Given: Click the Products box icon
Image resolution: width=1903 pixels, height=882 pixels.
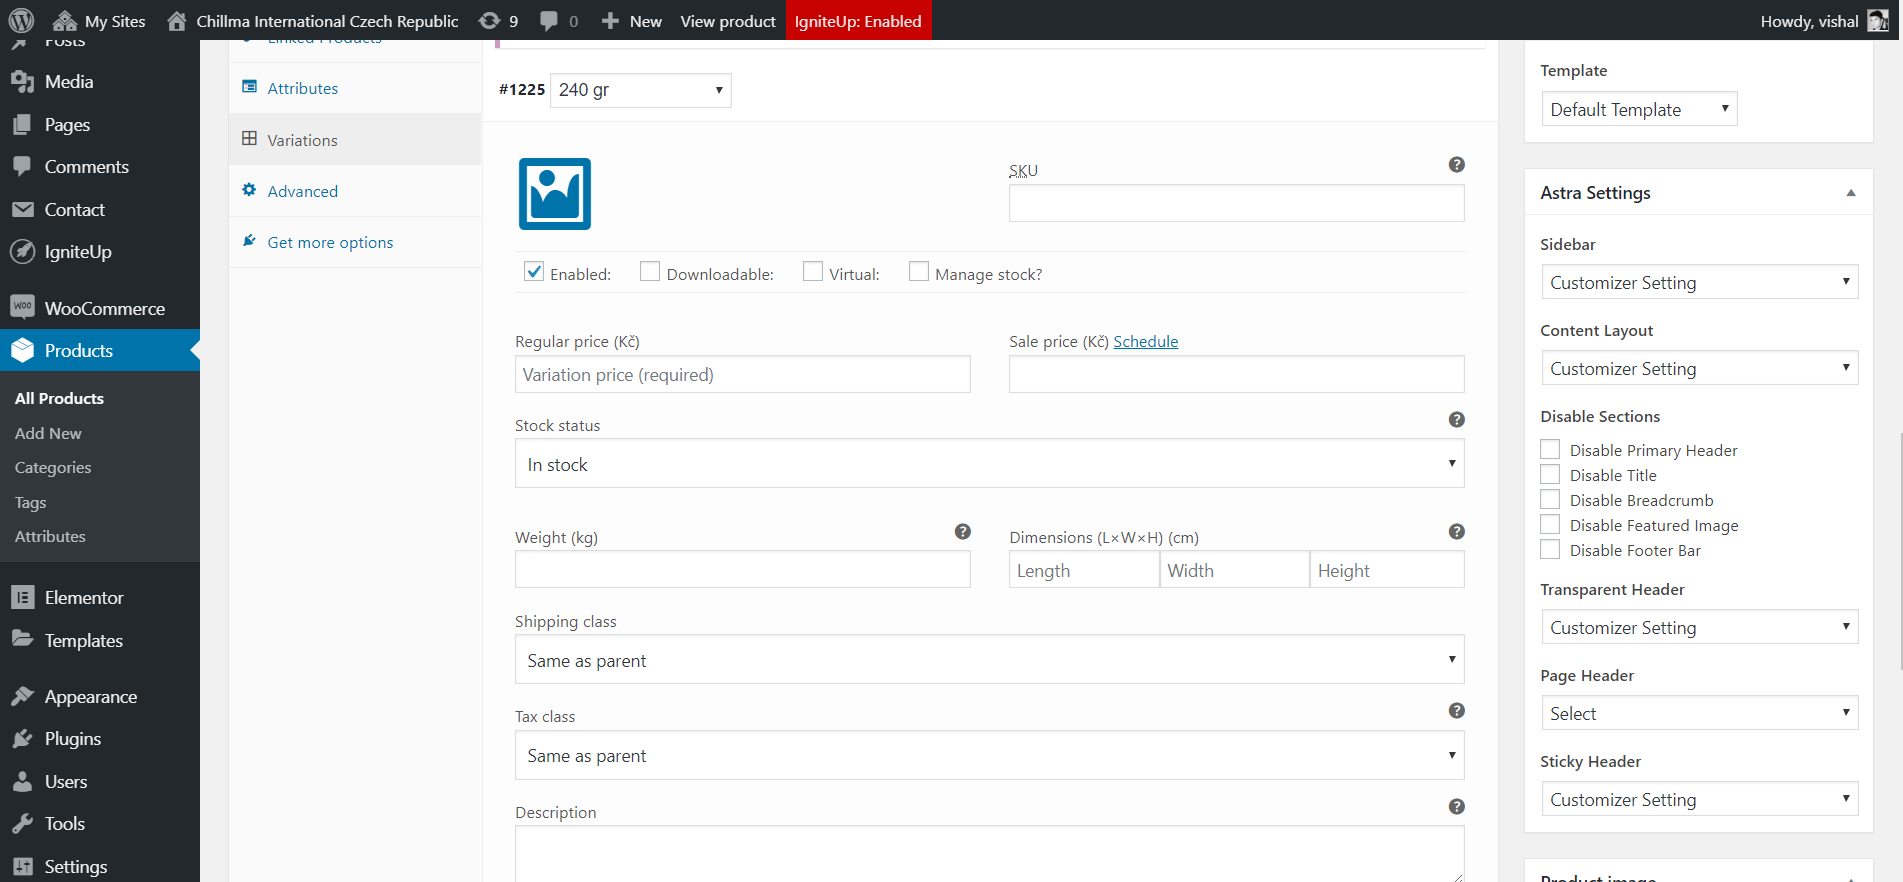Looking at the screenshot, I should coord(23,350).
